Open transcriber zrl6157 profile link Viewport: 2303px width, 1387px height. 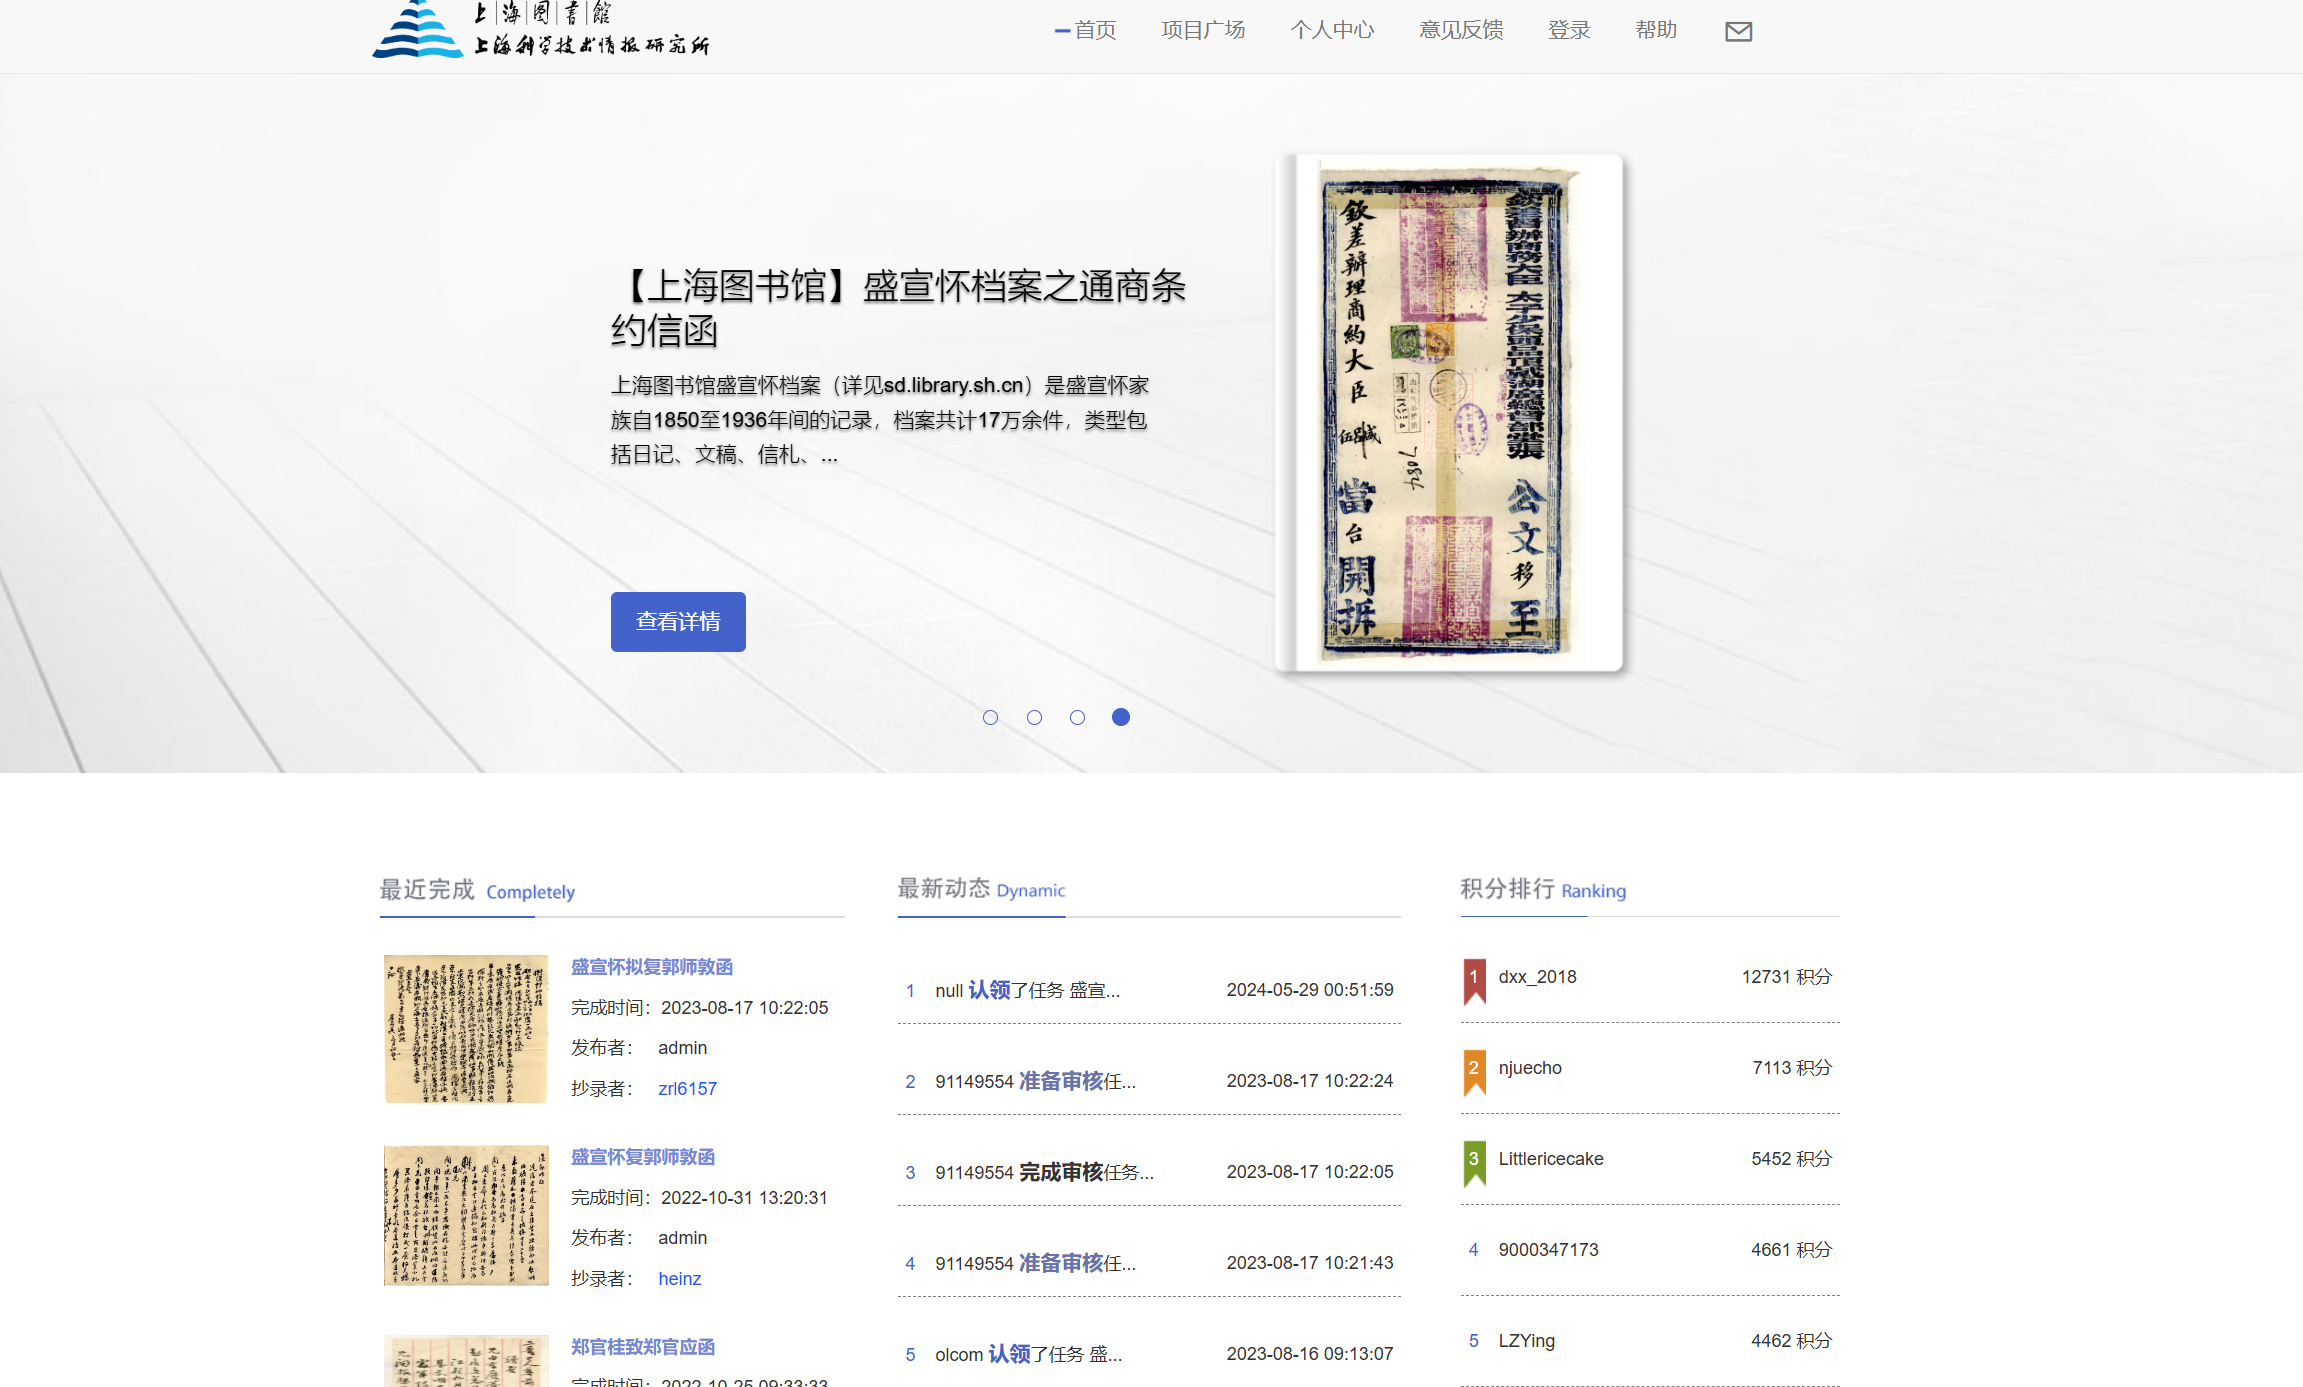pyautogui.click(x=687, y=1089)
